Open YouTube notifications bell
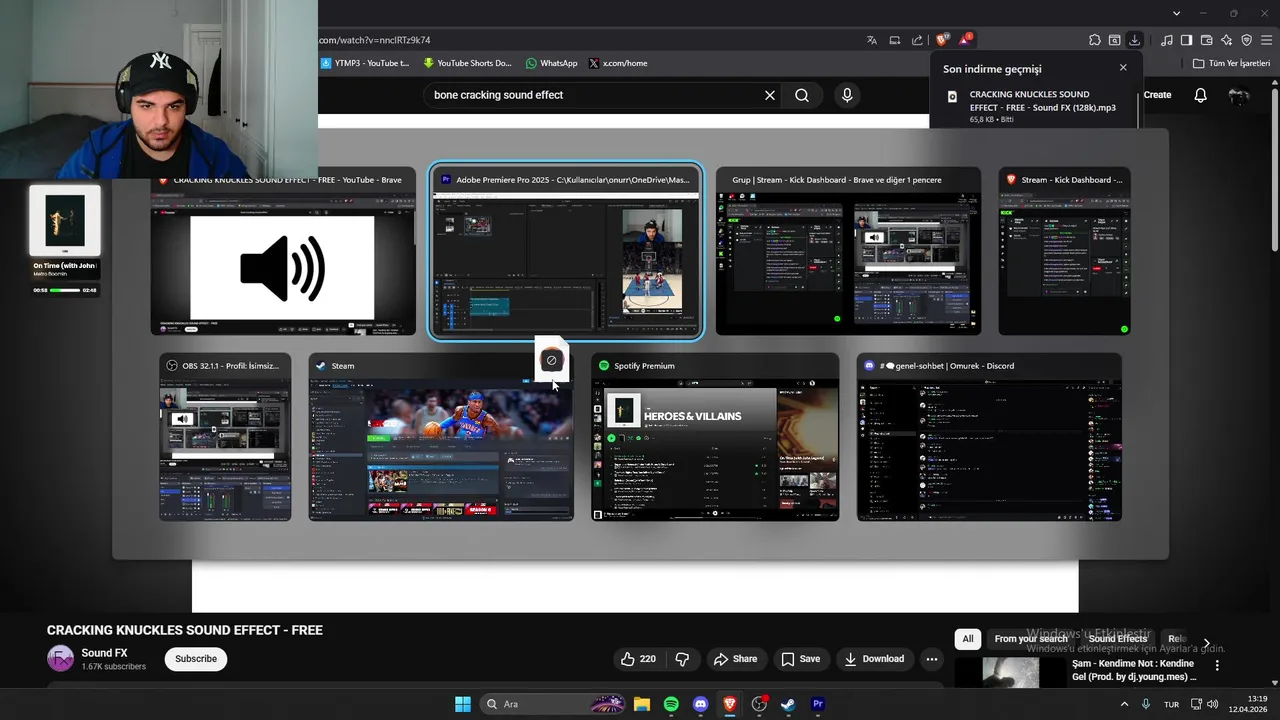Viewport: 1280px width, 720px height. [1201, 95]
